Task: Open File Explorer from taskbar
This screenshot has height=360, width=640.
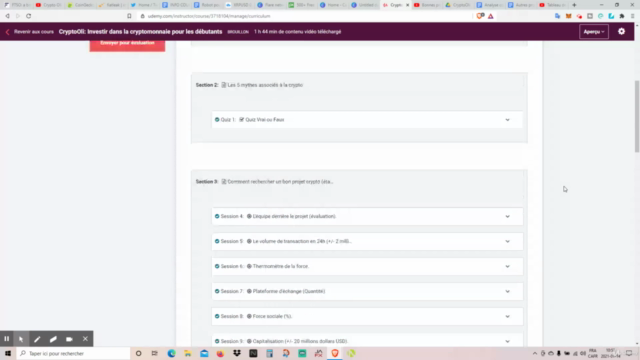Action: pyautogui.click(x=188, y=353)
